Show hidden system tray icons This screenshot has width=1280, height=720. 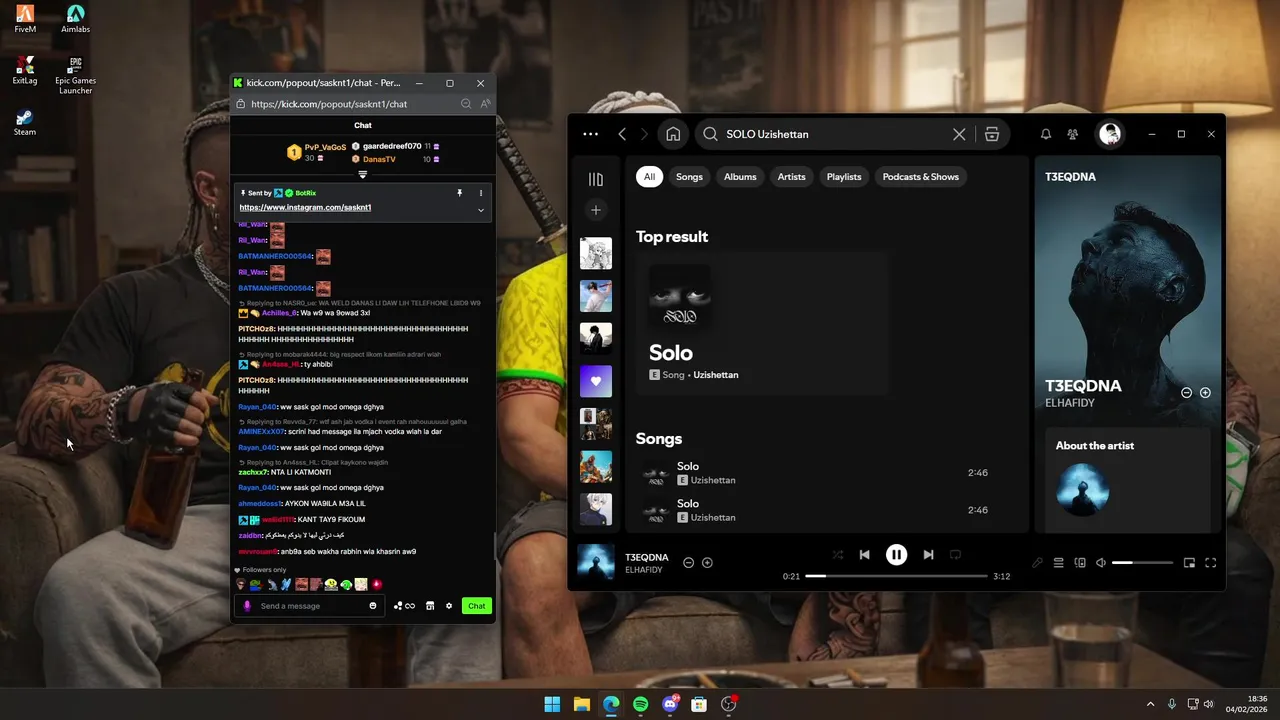tap(1150, 704)
